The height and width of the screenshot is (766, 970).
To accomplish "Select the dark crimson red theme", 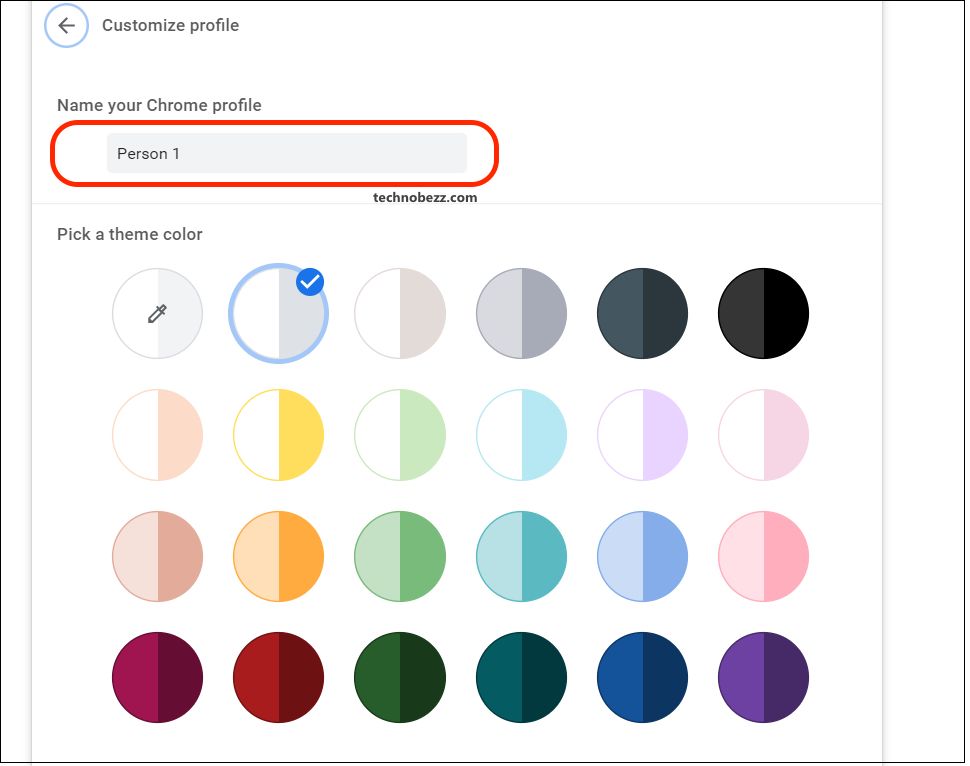I will pos(278,677).
